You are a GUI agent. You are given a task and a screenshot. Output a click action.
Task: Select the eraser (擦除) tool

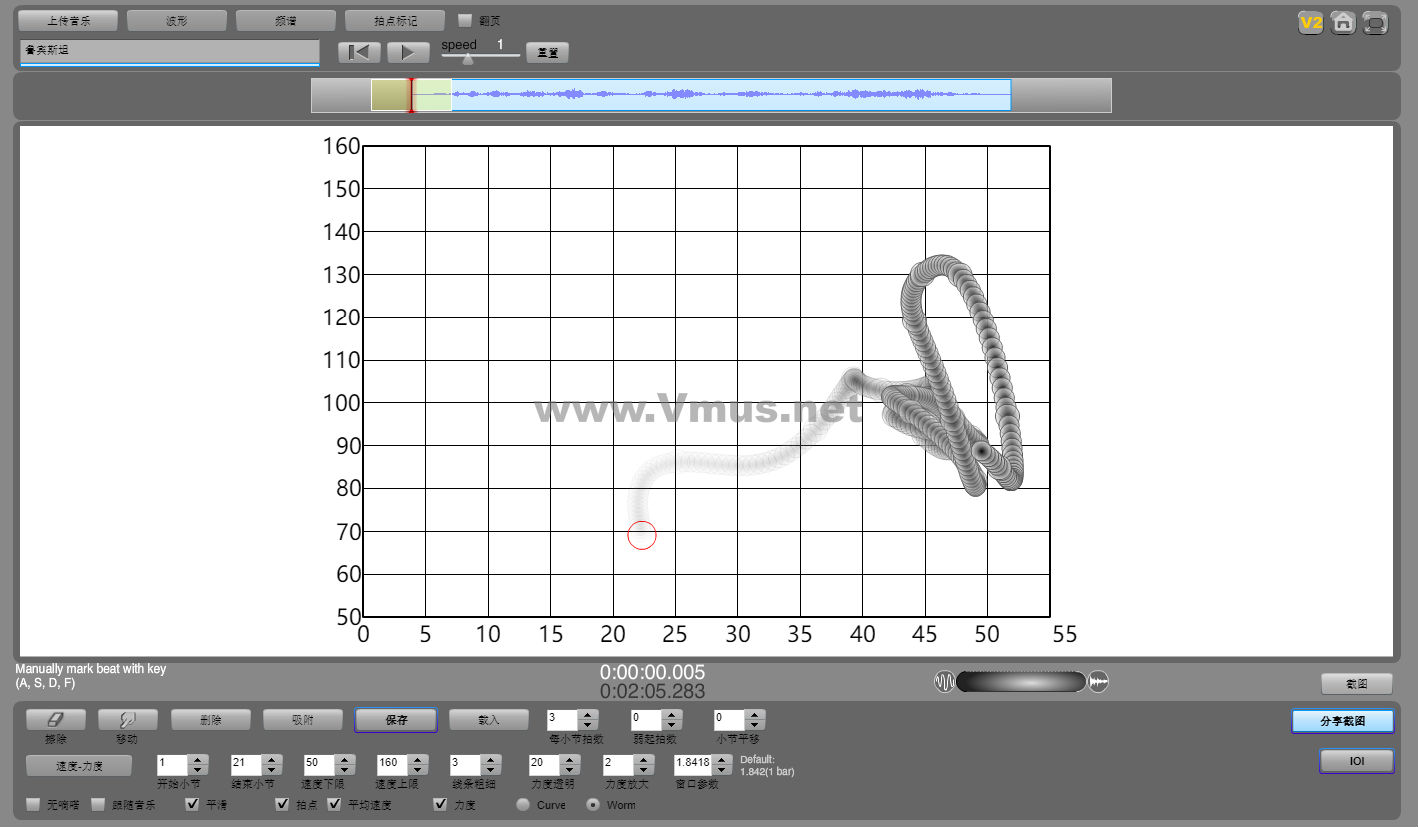tap(55, 719)
